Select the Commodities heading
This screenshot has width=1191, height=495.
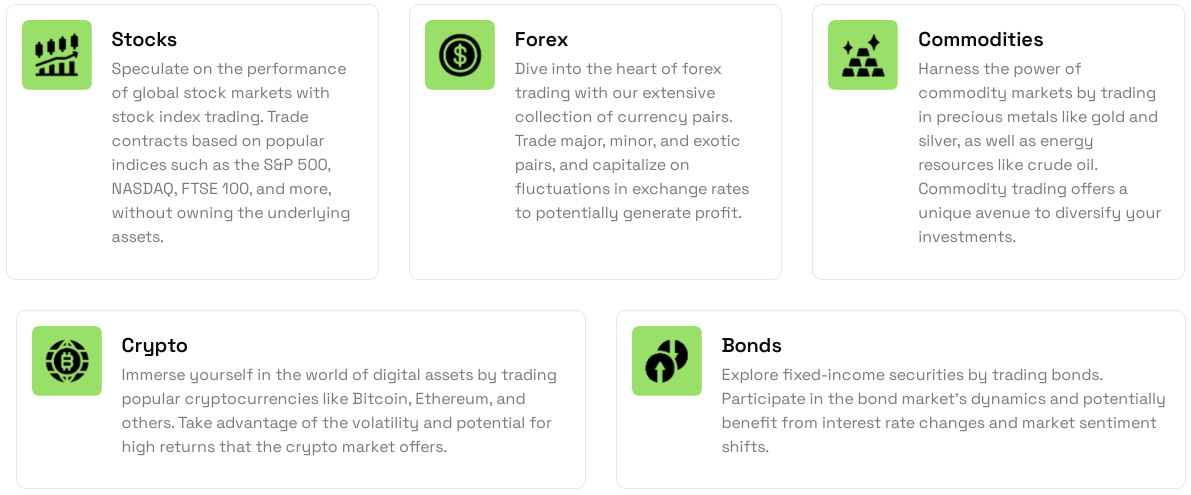pos(981,39)
